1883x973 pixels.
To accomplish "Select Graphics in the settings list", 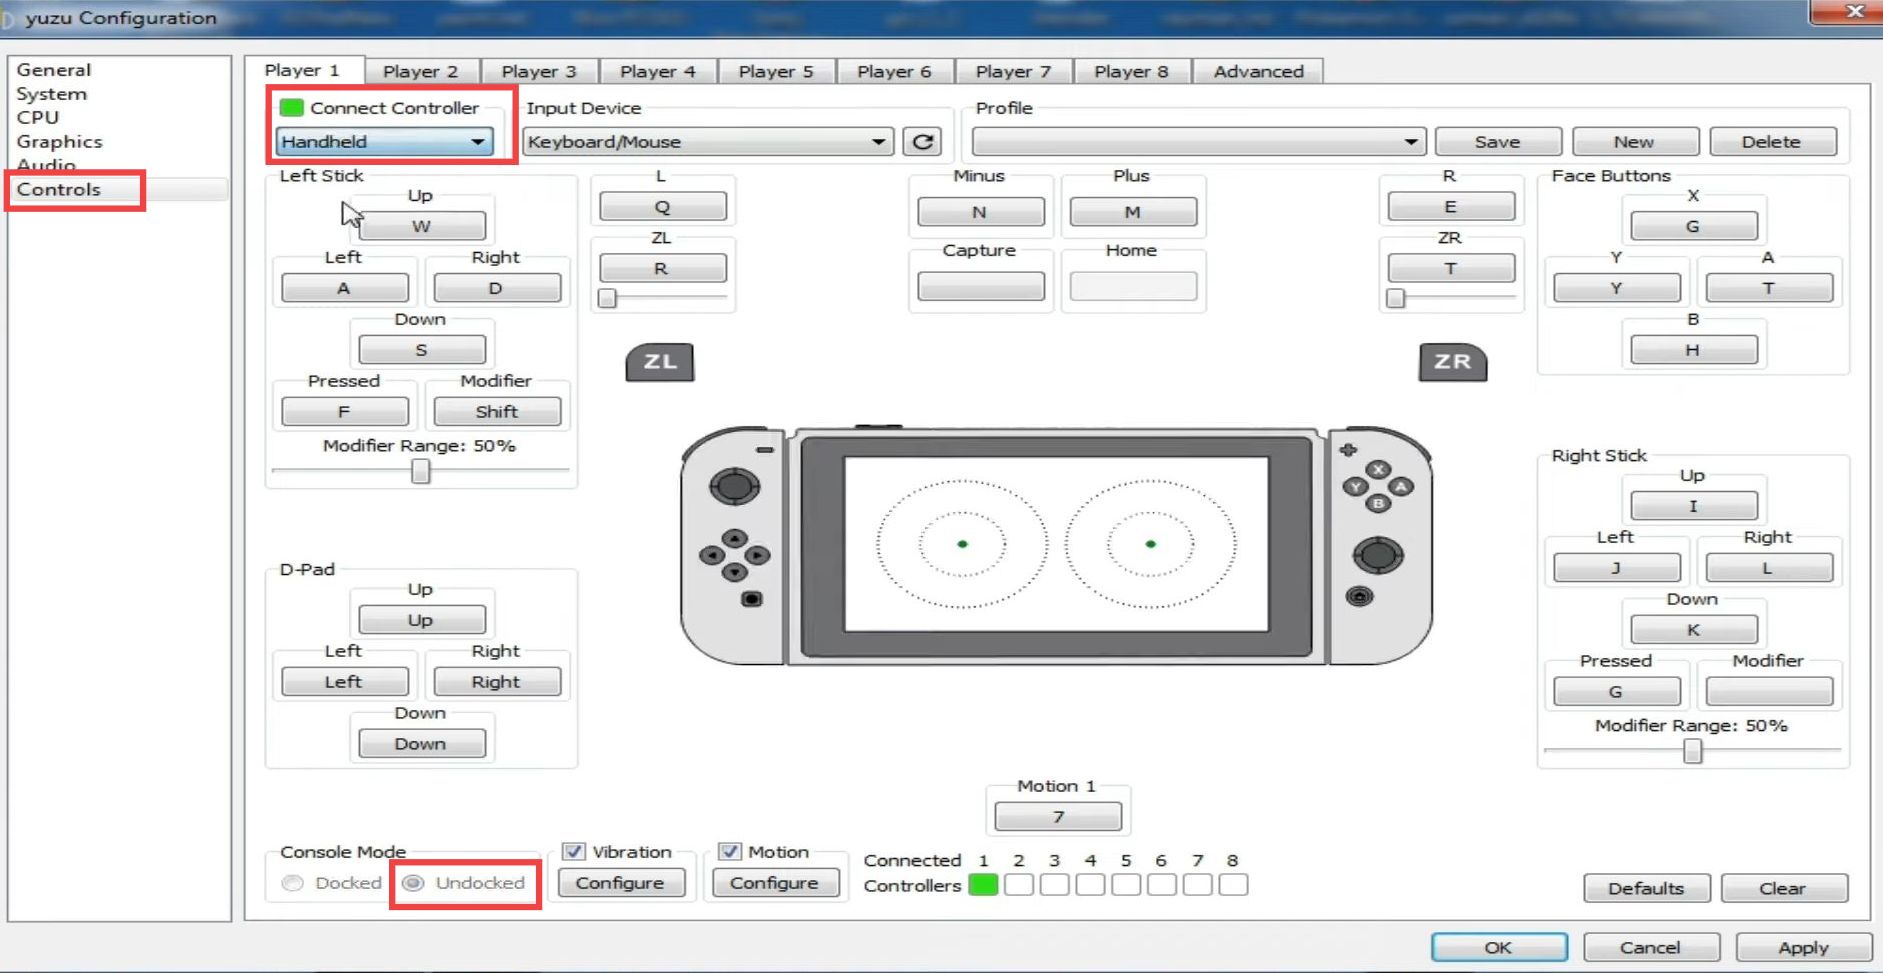I will [x=59, y=141].
